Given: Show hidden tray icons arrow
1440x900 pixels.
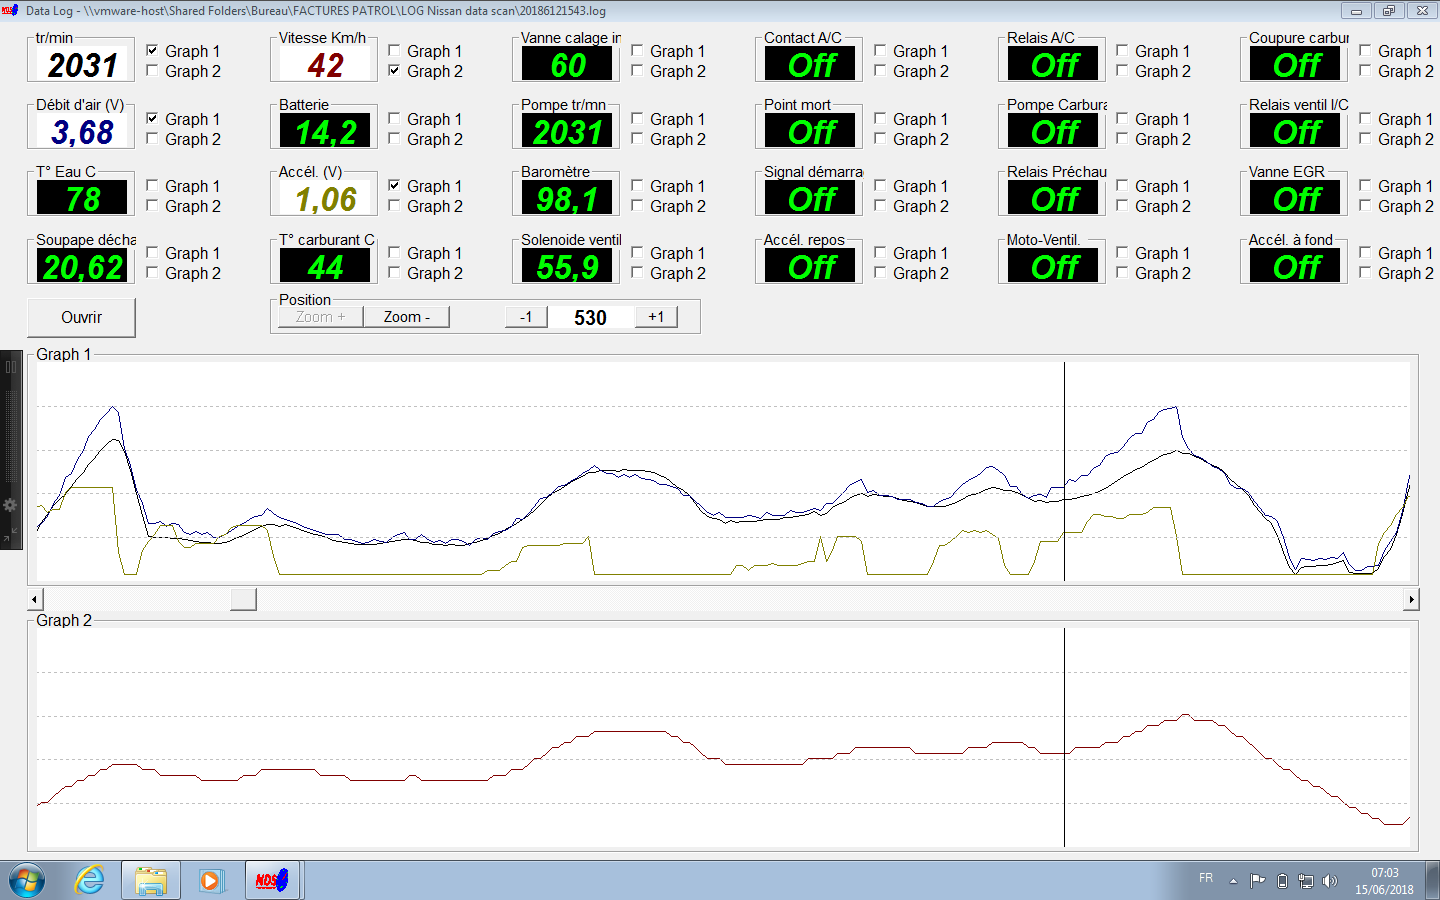Looking at the screenshot, I should (1233, 881).
